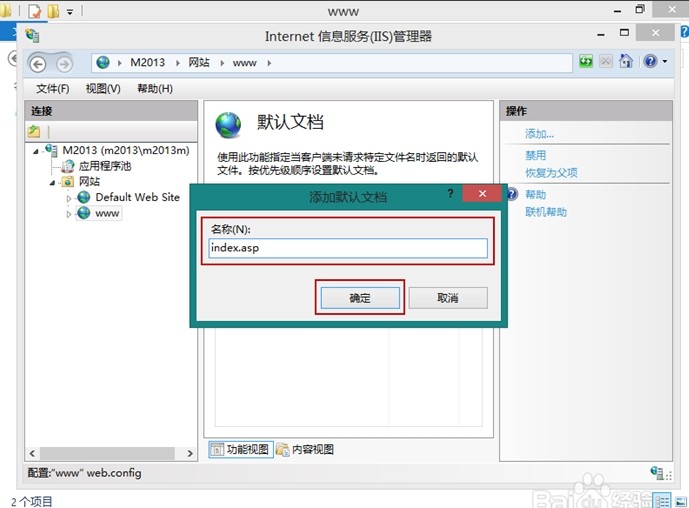The image size is (689, 508).
Task: Click the connections panel scrollbar right arrow
Action: click(x=190, y=453)
